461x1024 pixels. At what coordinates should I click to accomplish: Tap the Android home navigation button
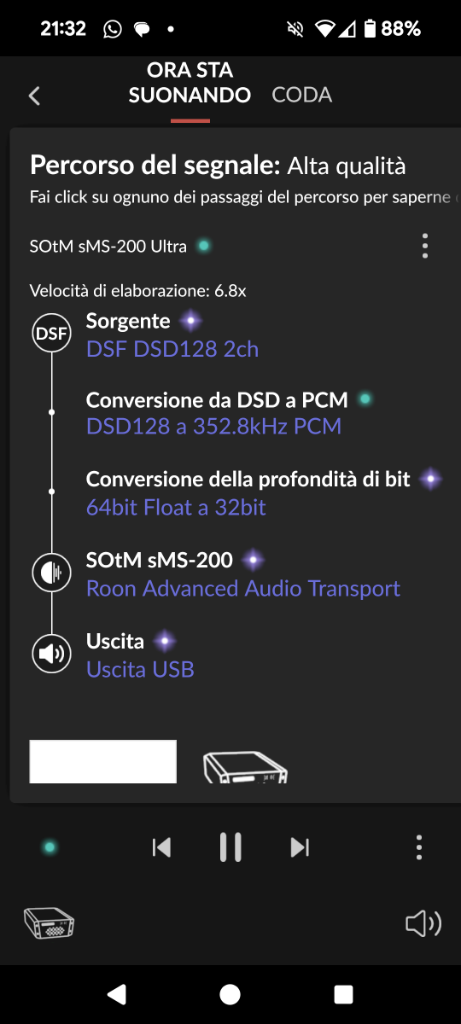(x=230, y=994)
